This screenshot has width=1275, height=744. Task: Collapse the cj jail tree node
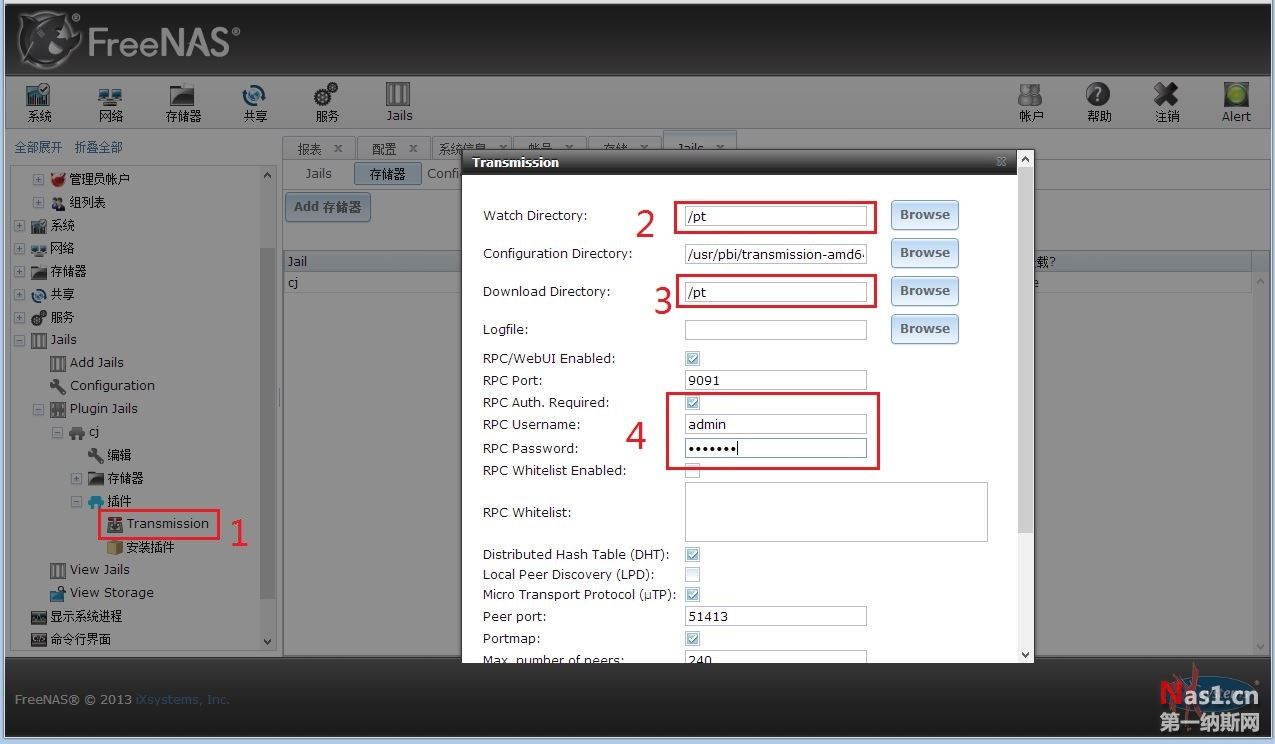tap(57, 432)
